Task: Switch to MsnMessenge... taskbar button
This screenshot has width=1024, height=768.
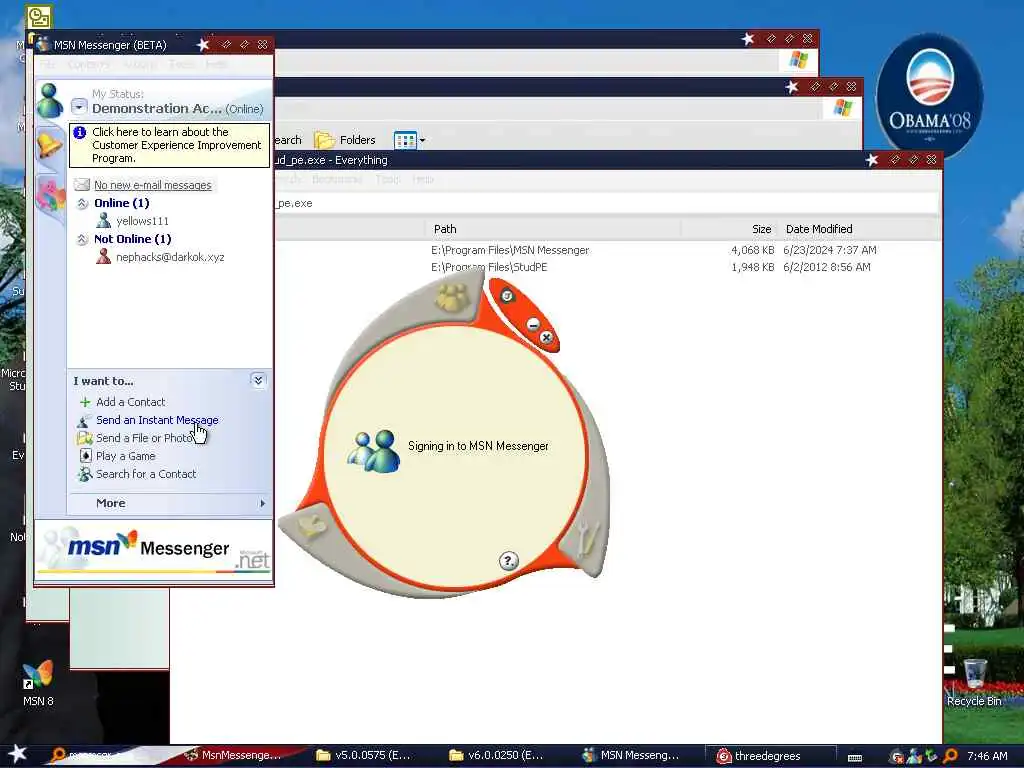Action: tap(233, 756)
